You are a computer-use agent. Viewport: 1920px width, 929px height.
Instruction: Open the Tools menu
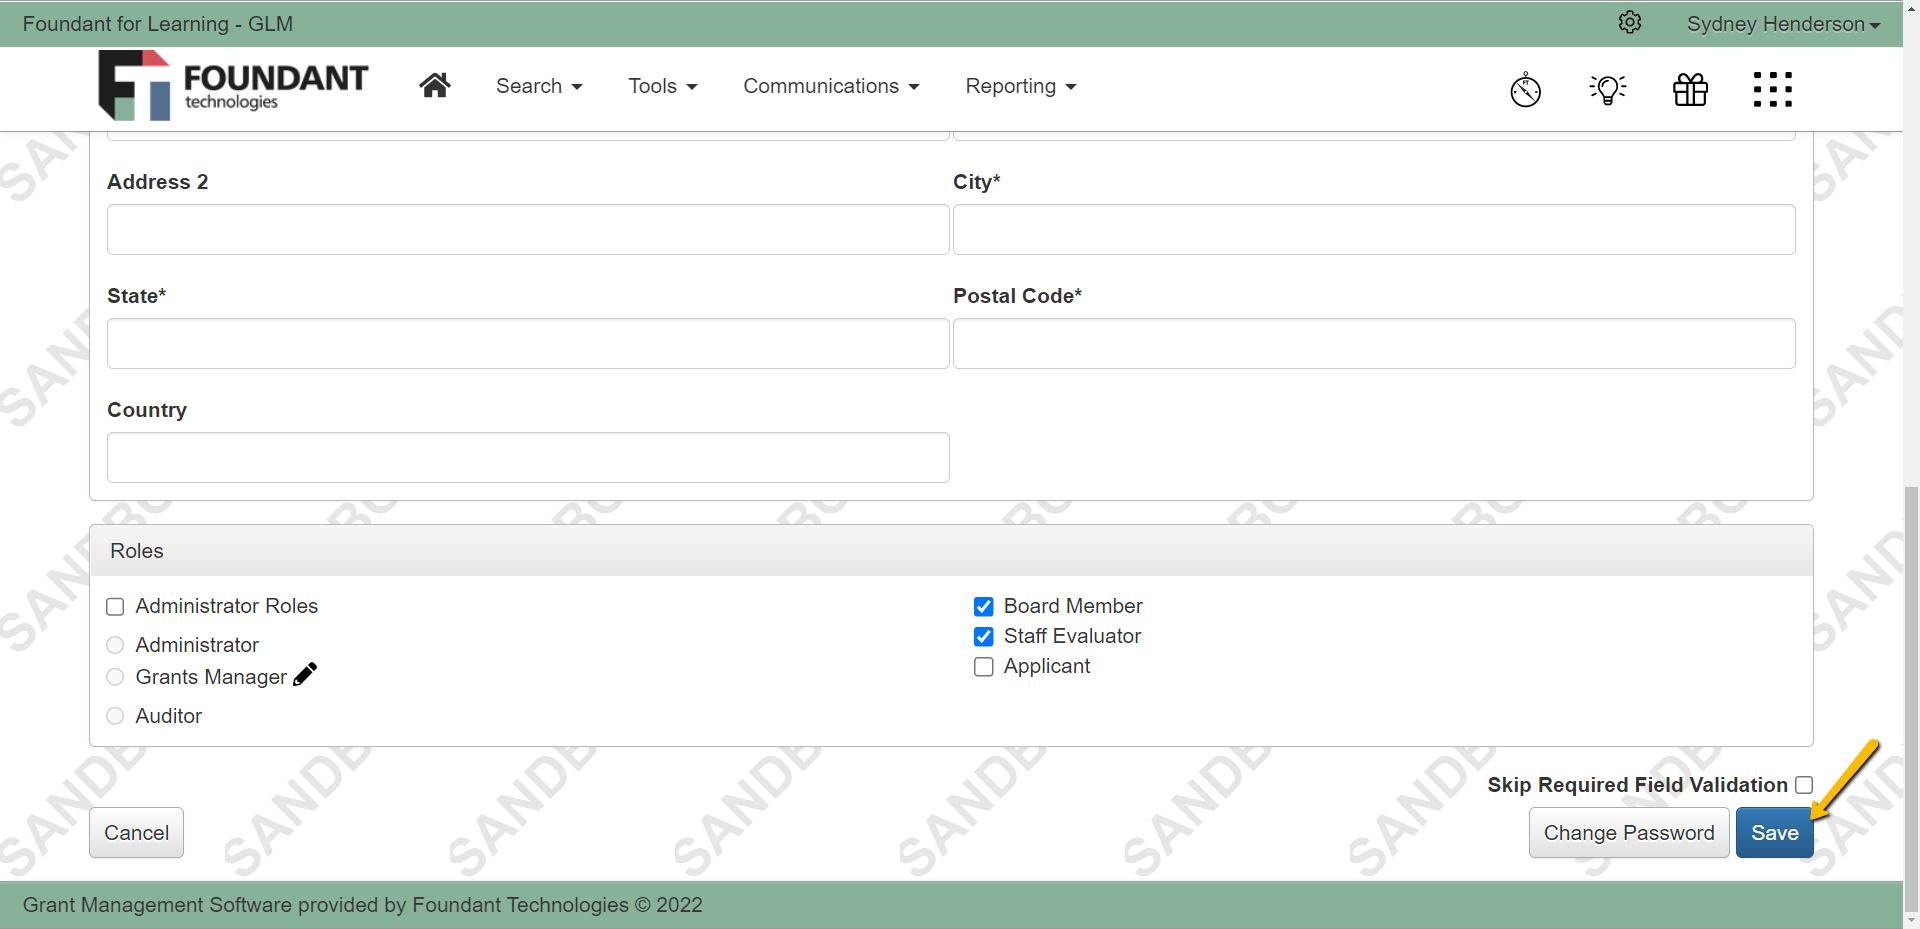662,86
